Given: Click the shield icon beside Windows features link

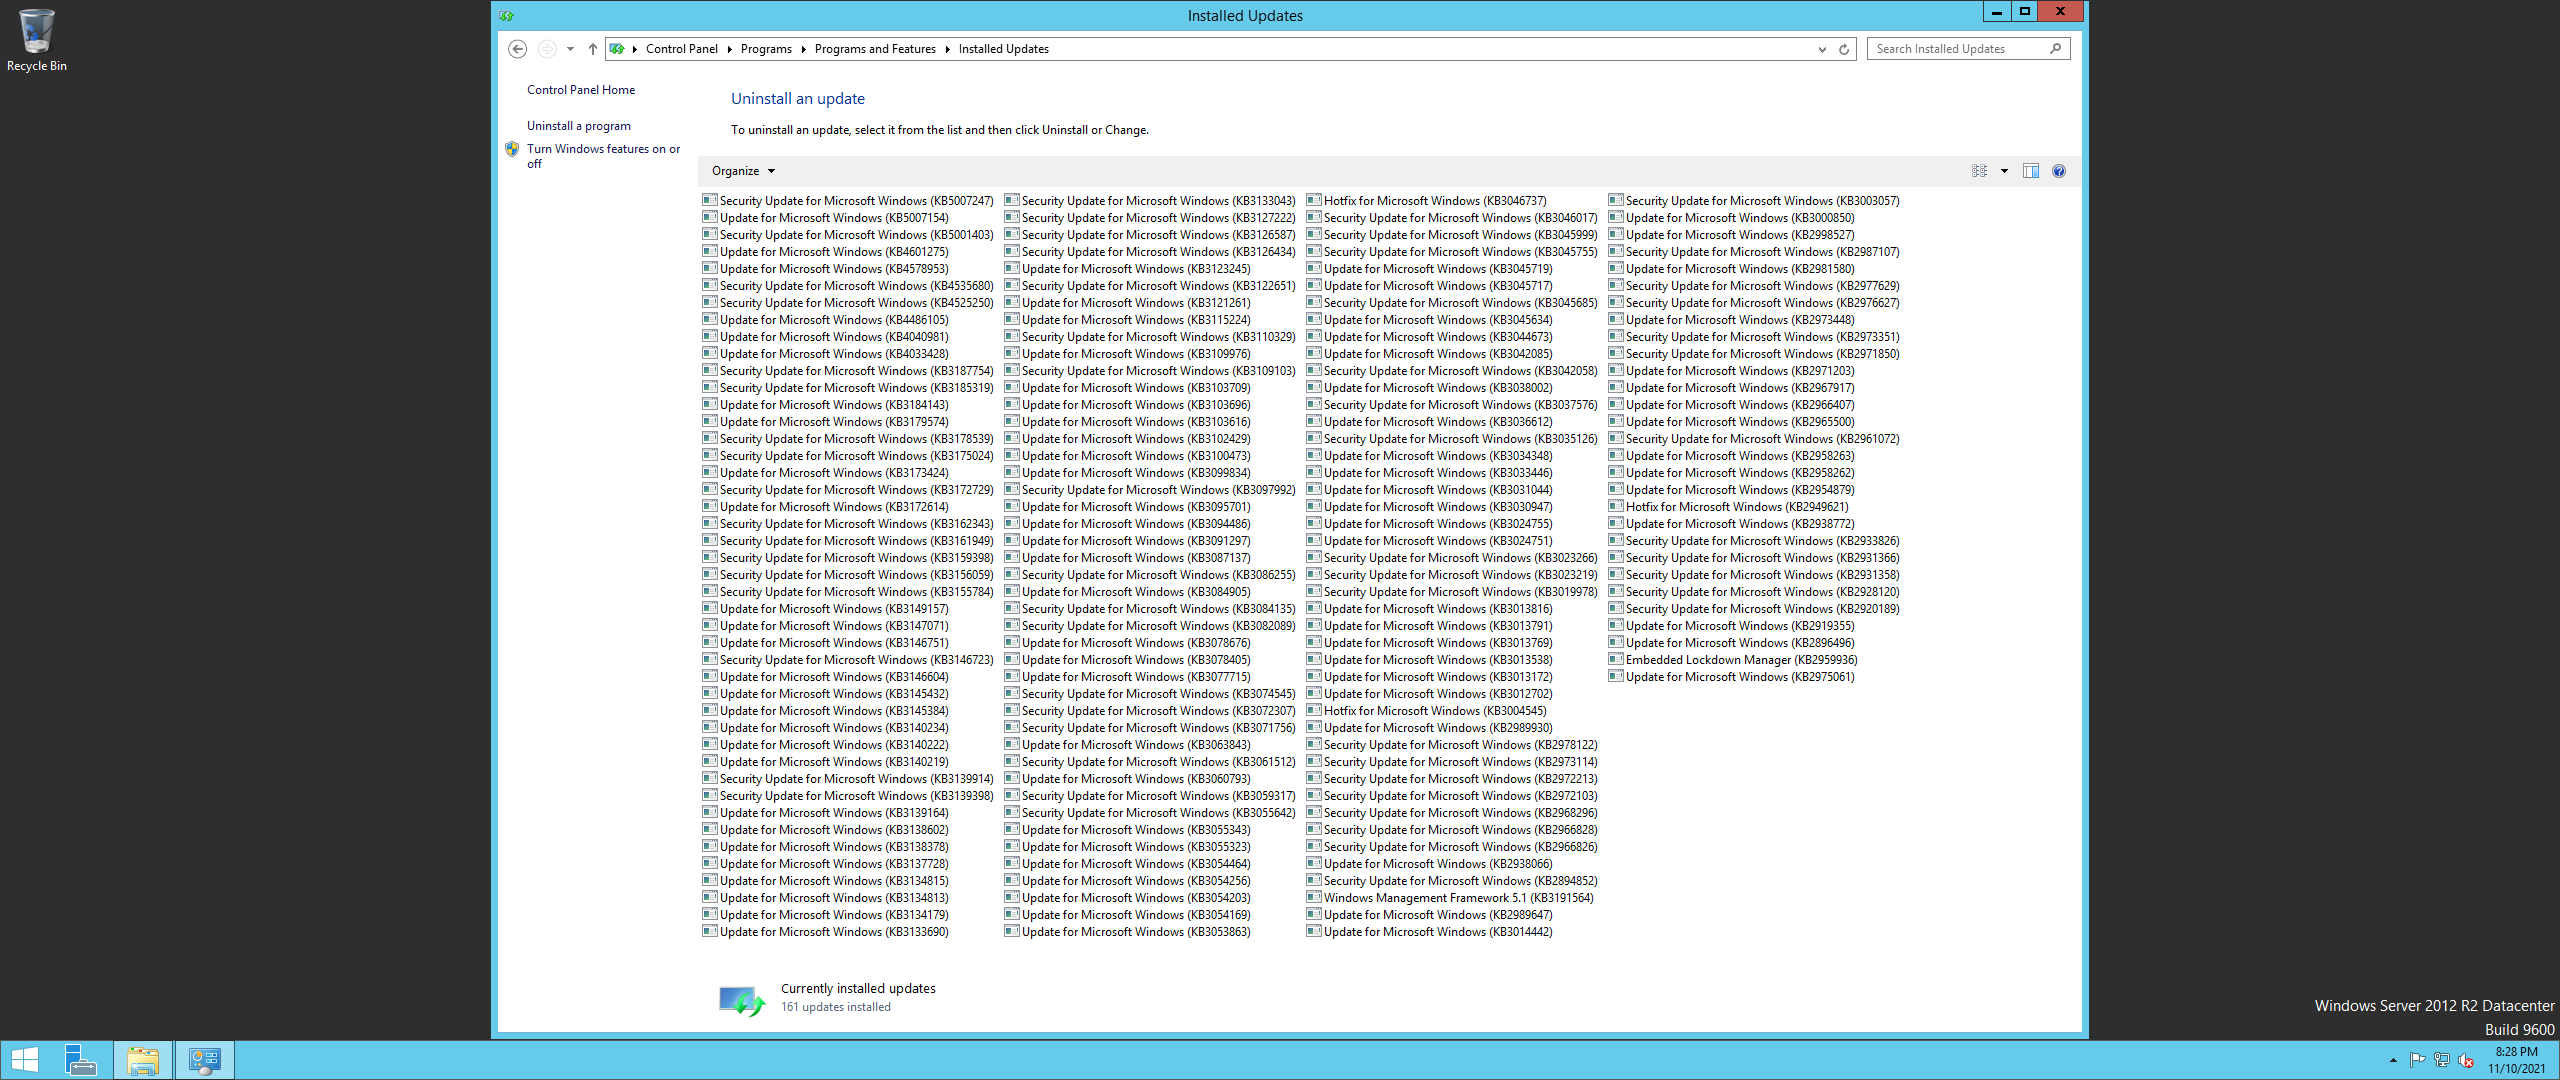Looking at the screenshot, I should coord(512,149).
